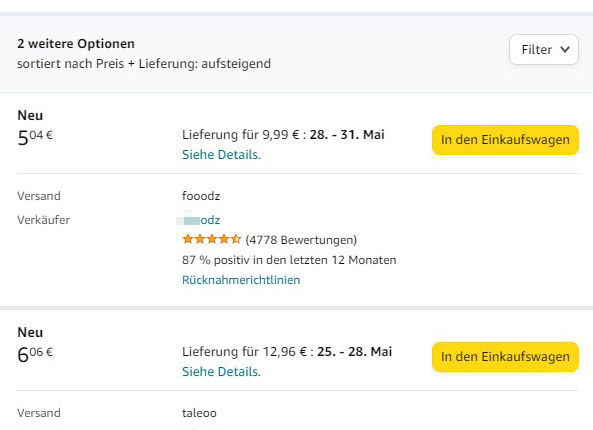
Task: Click the chevron arrow beside Filter
Action: click(565, 50)
